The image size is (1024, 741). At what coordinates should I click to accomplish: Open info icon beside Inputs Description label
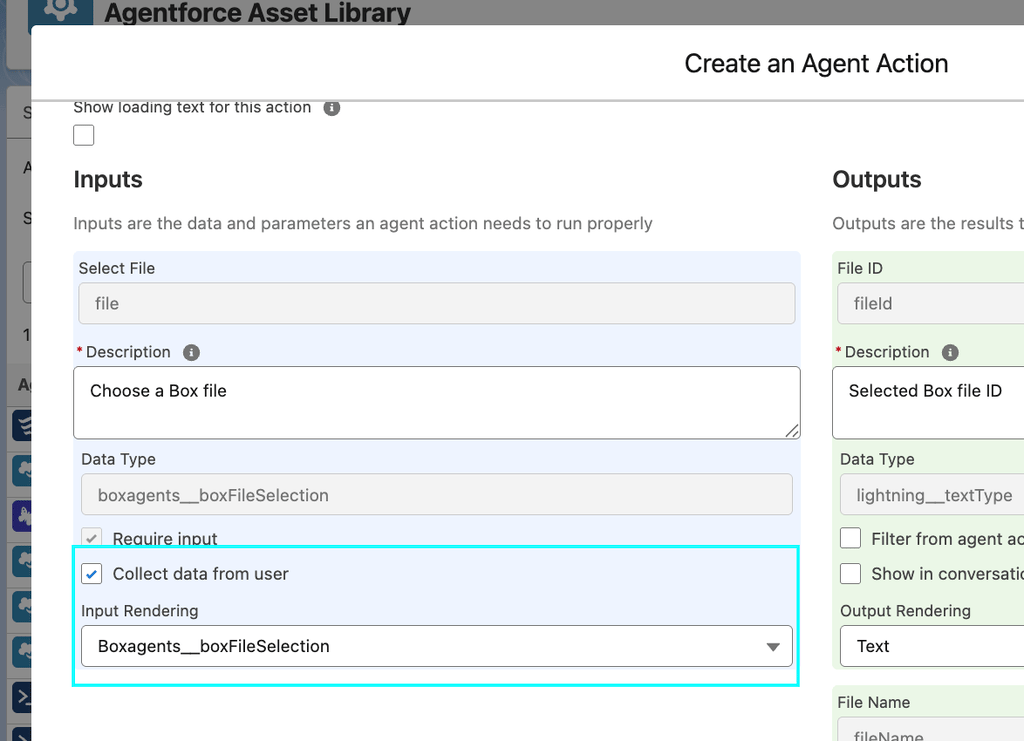191,353
